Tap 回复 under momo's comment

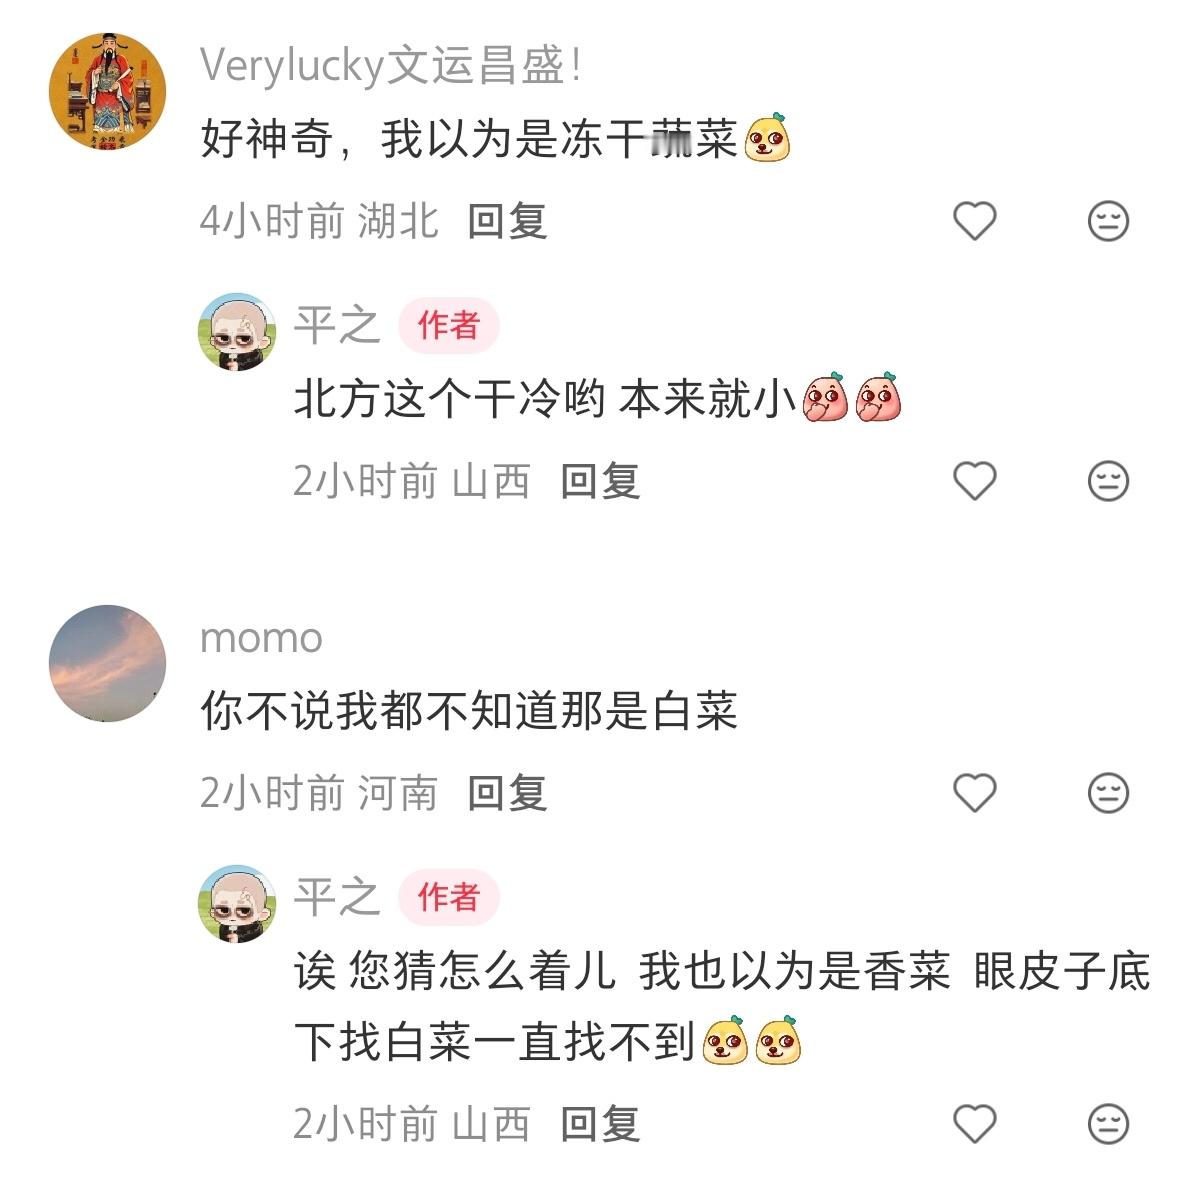tap(507, 793)
